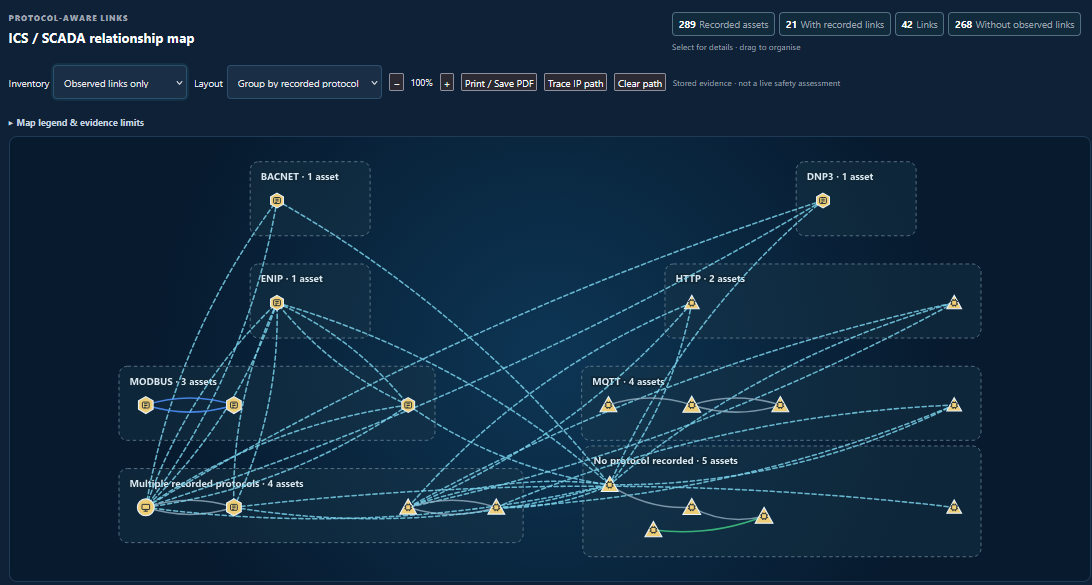Click the MQTT · 4 assets group label
The image size is (1092, 585).
coord(628,382)
